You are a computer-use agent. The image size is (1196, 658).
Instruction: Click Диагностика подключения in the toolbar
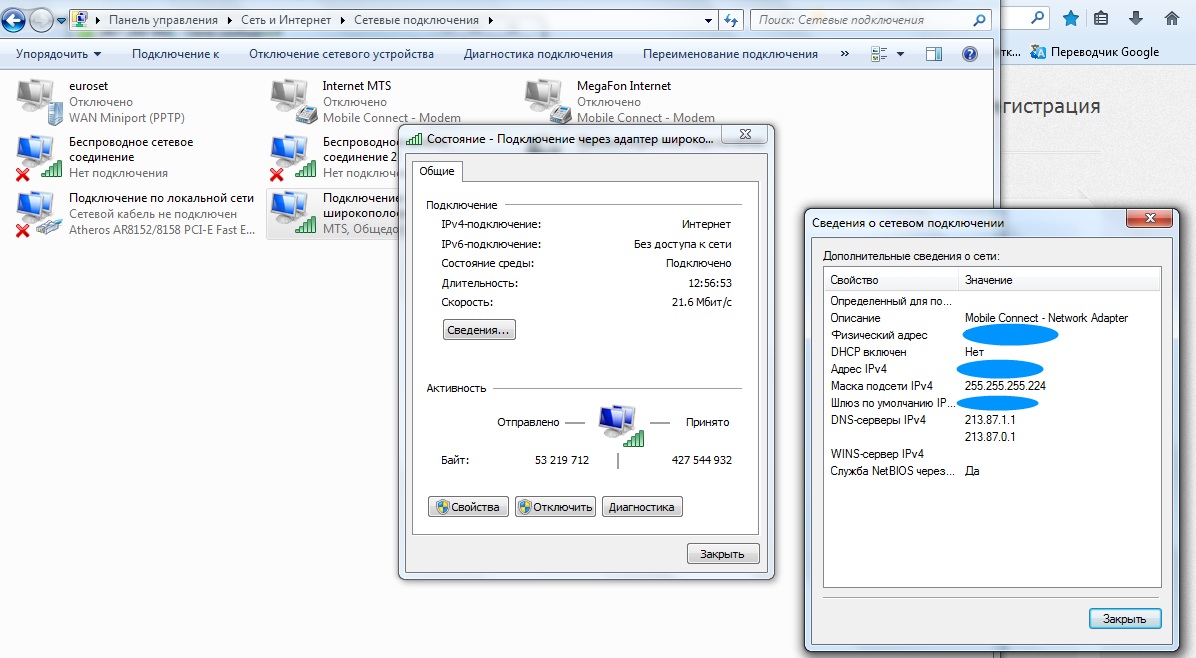(538, 54)
